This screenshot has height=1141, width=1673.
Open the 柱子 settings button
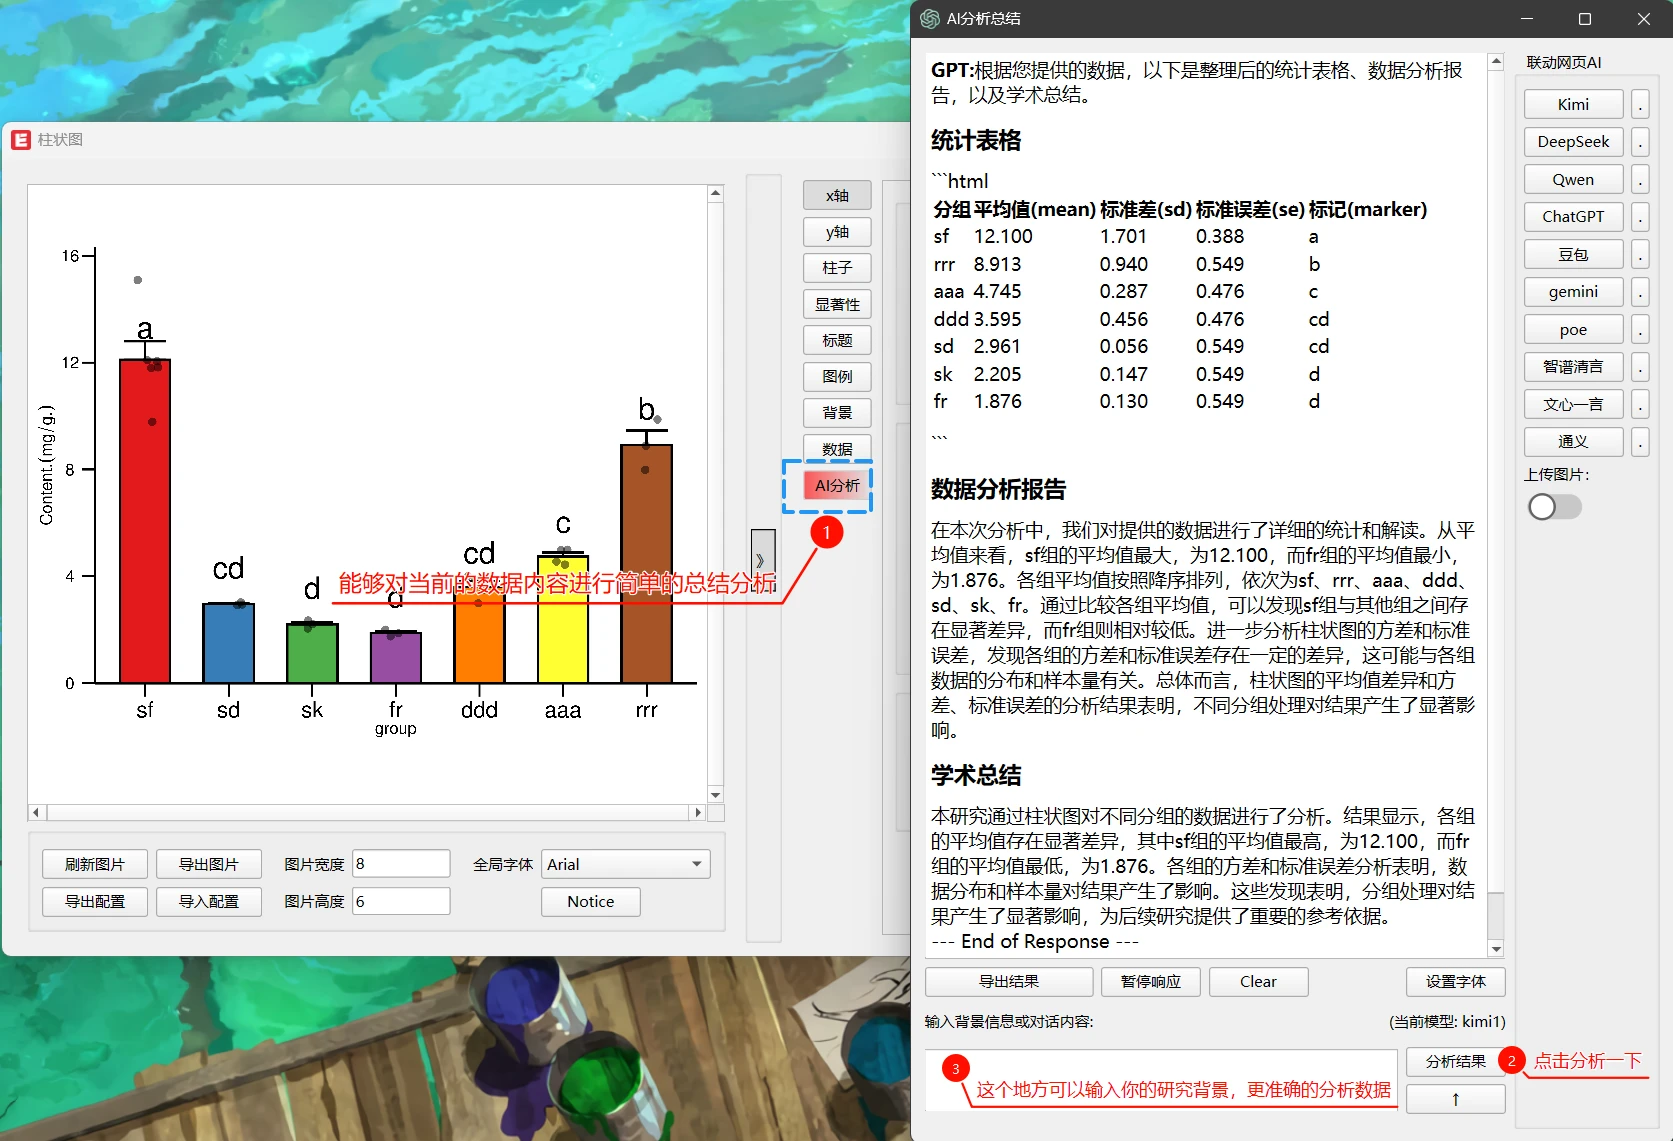[x=837, y=268]
